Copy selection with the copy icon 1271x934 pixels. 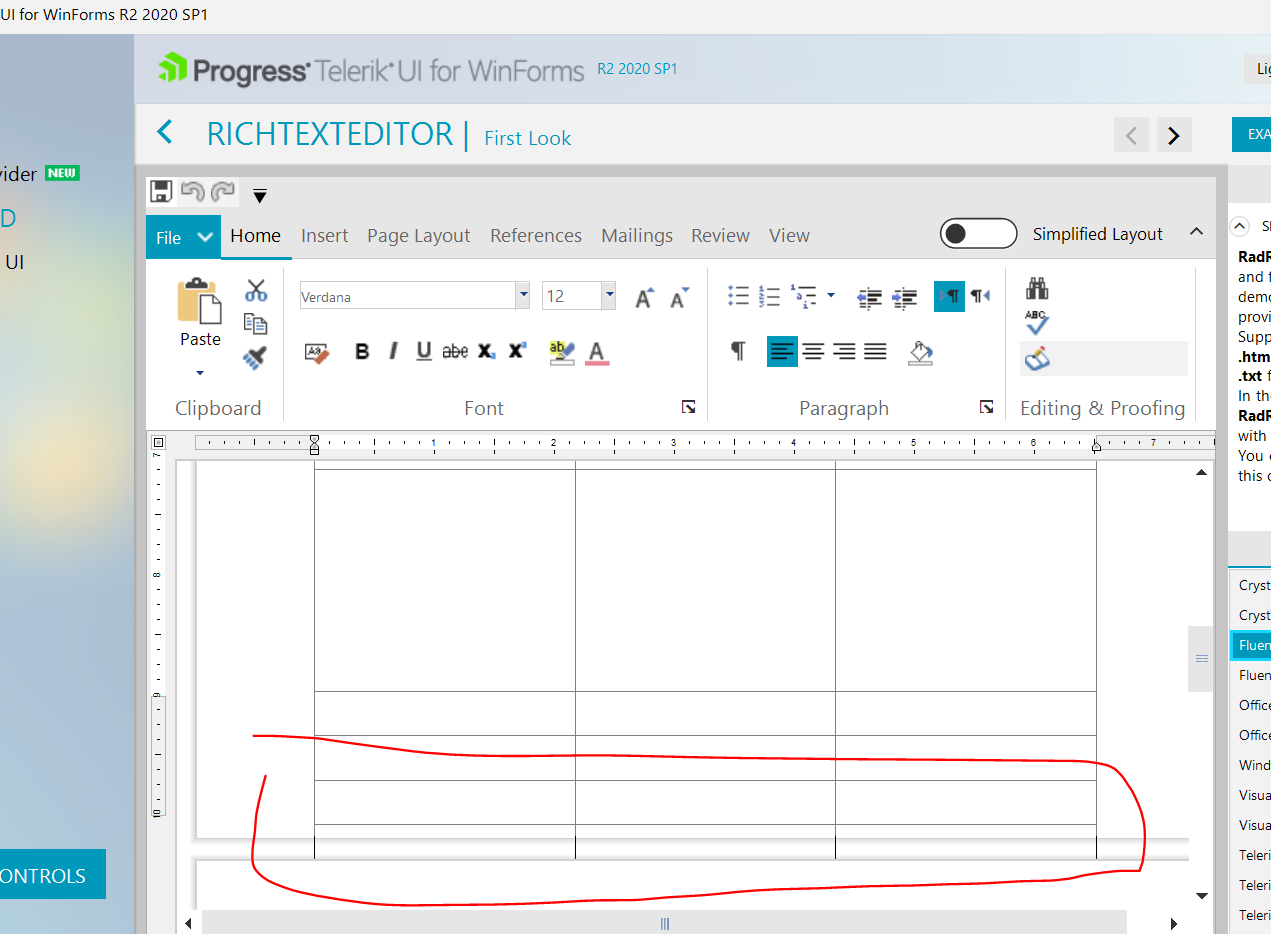256,324
